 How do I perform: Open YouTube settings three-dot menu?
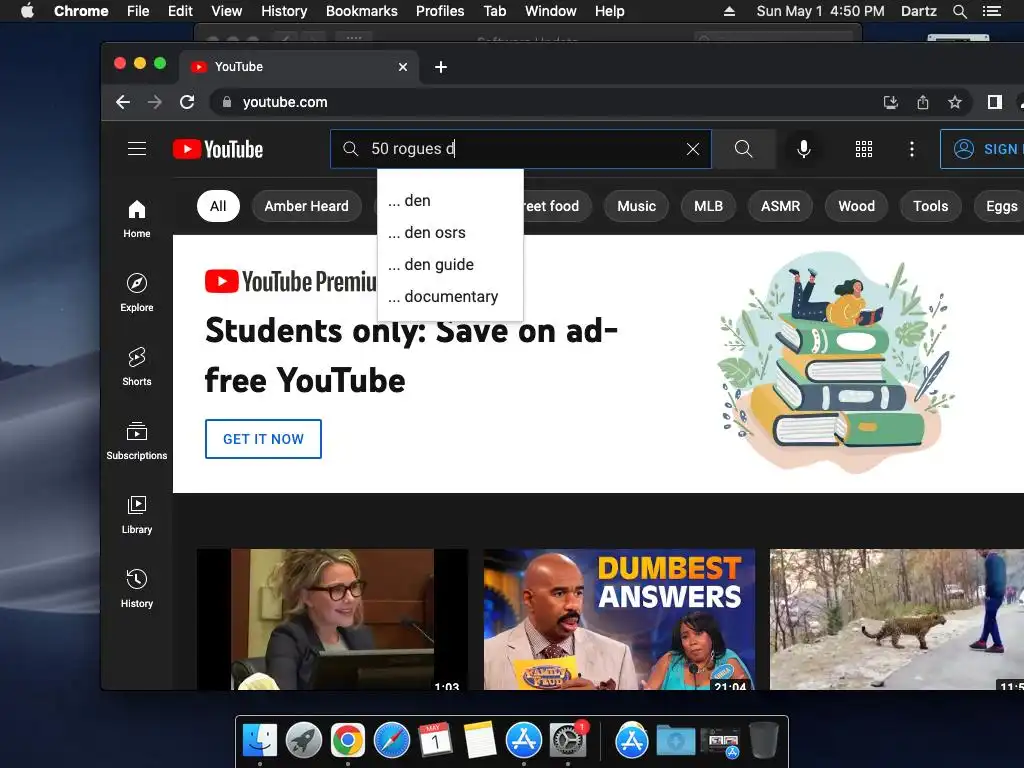pos(912,149)
